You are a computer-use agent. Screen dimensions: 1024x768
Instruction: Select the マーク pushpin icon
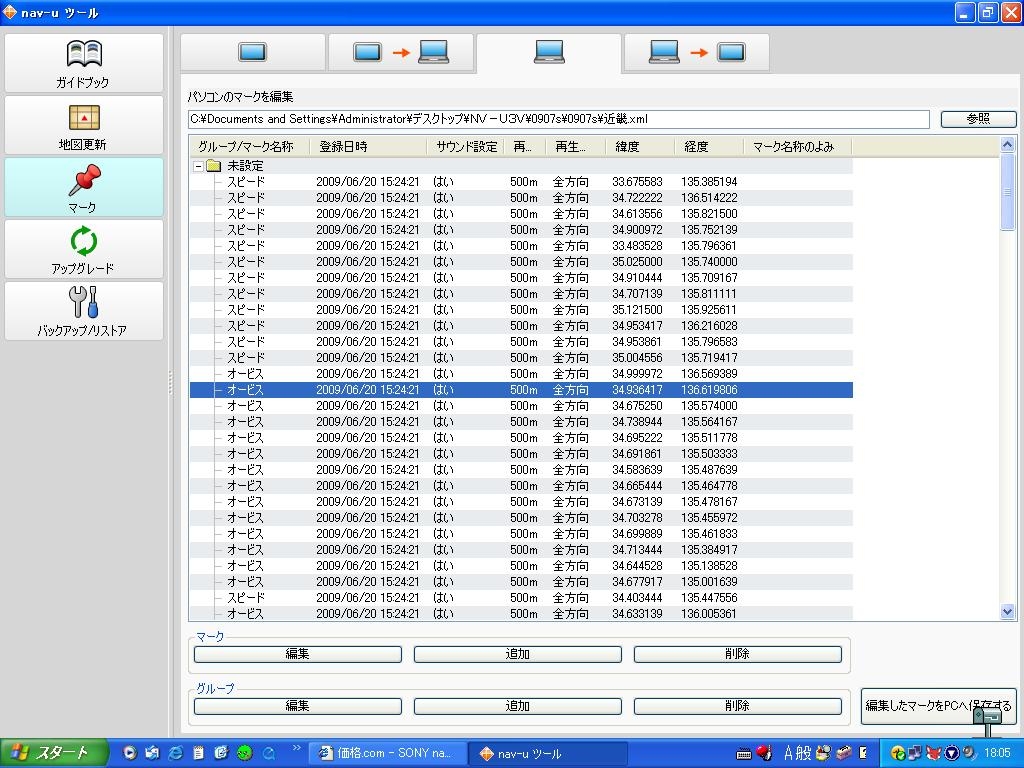click(x=83, y=187)
